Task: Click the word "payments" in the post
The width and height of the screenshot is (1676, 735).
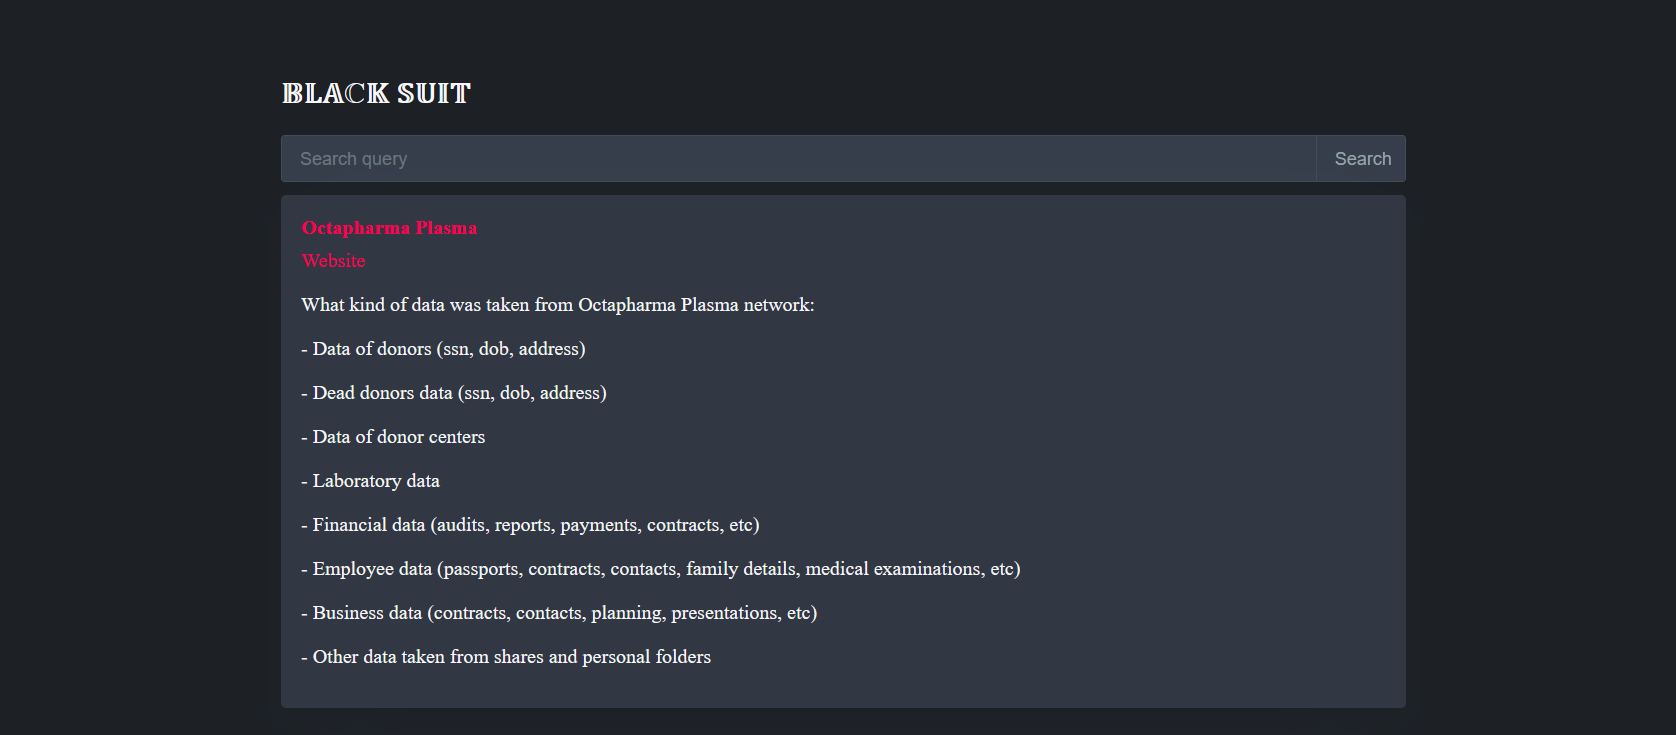Action: (x=598, y=525)
